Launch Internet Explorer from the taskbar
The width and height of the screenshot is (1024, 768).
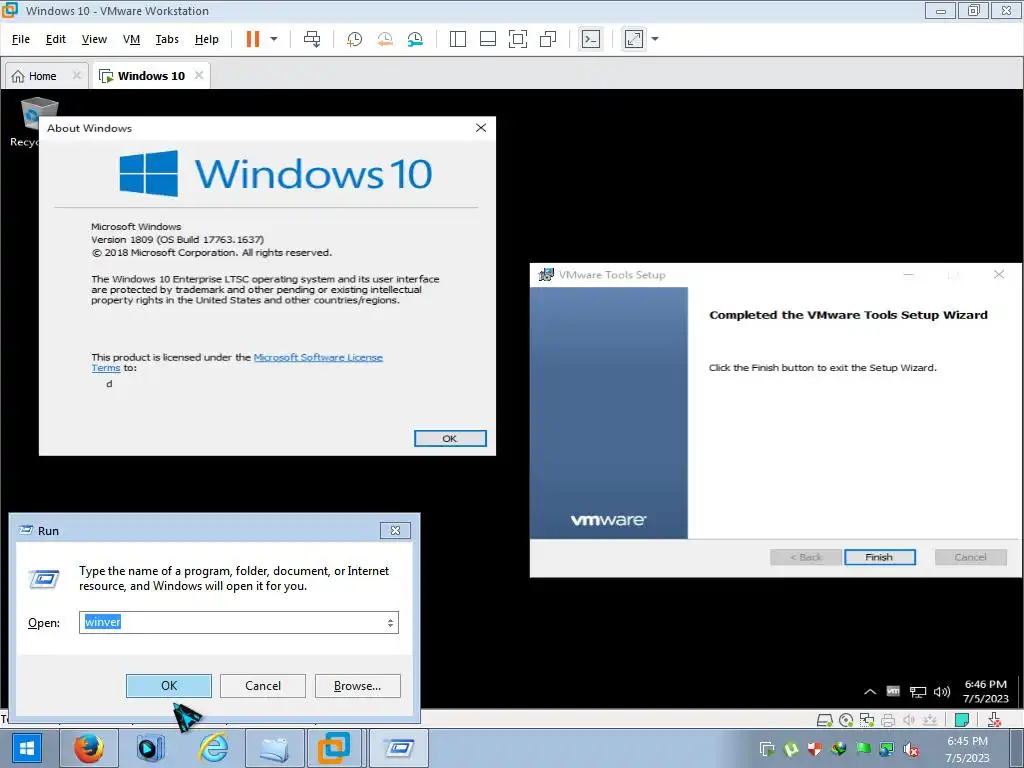tap(213, 748)
